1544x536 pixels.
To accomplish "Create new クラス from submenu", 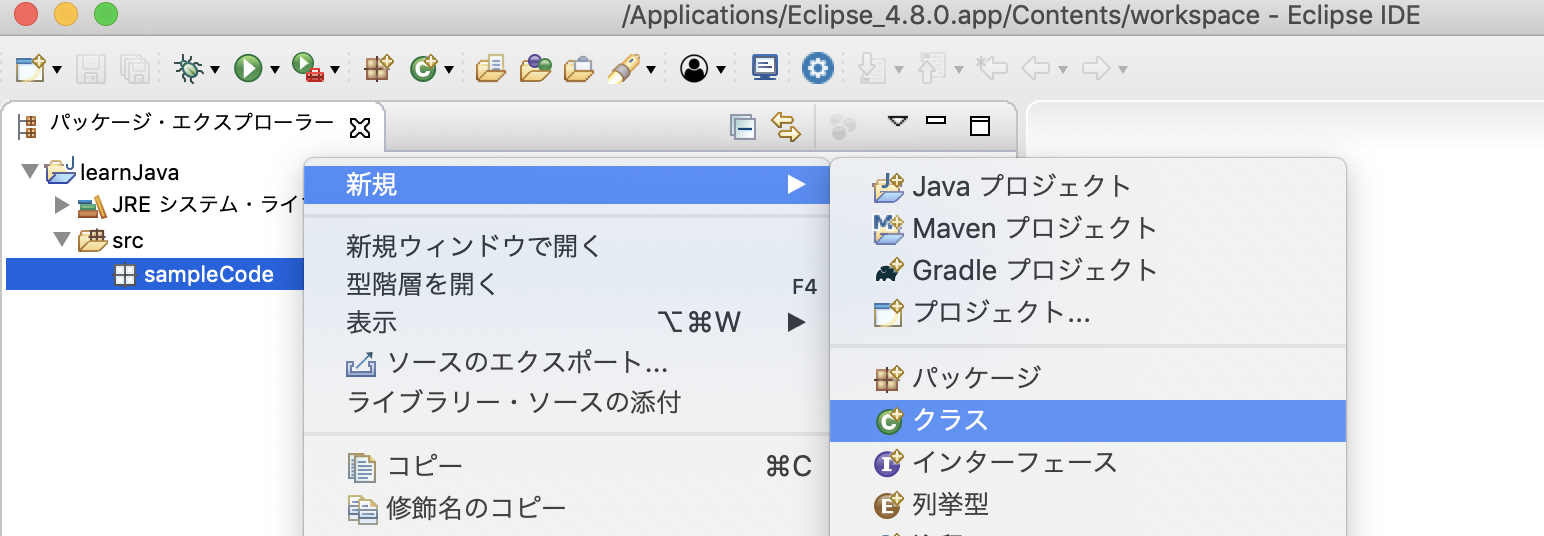I will 1088,421.
